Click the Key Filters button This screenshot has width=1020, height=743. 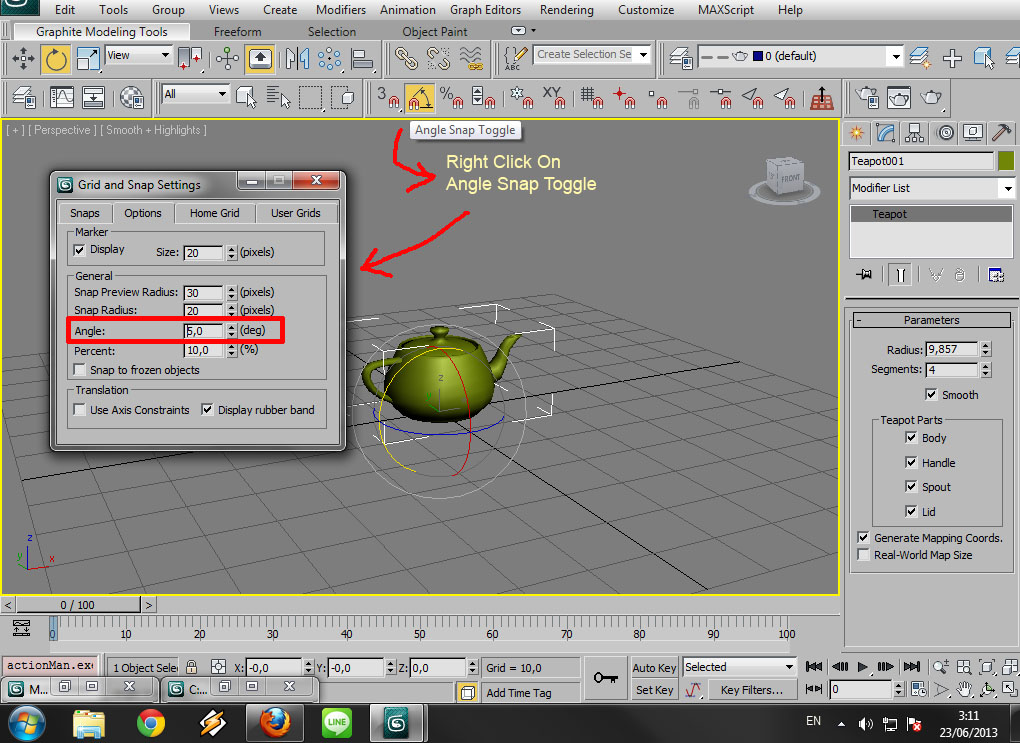tap(752, 689)
